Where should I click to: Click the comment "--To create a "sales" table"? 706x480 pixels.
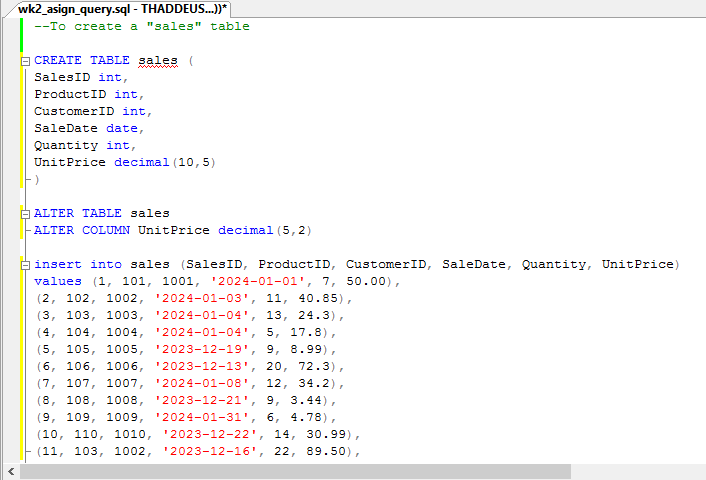pos(142,26)
